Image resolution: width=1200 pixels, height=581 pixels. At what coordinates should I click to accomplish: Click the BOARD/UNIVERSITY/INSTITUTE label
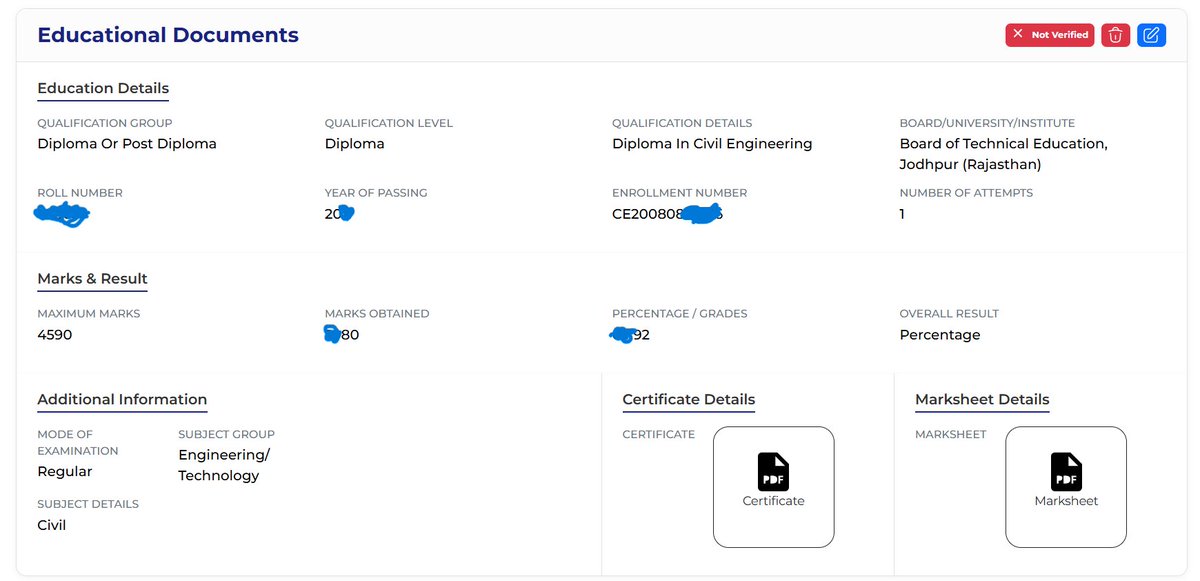(x=988, y=123)
